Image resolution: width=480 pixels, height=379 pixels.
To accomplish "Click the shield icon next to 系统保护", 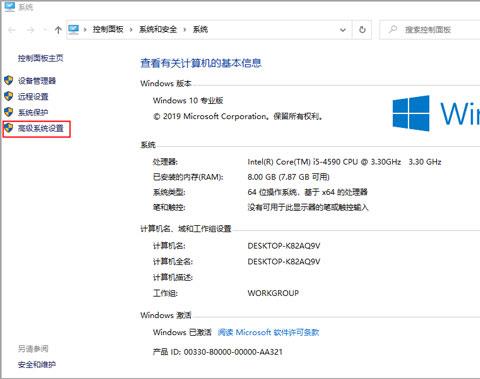I will coord(9,112).
